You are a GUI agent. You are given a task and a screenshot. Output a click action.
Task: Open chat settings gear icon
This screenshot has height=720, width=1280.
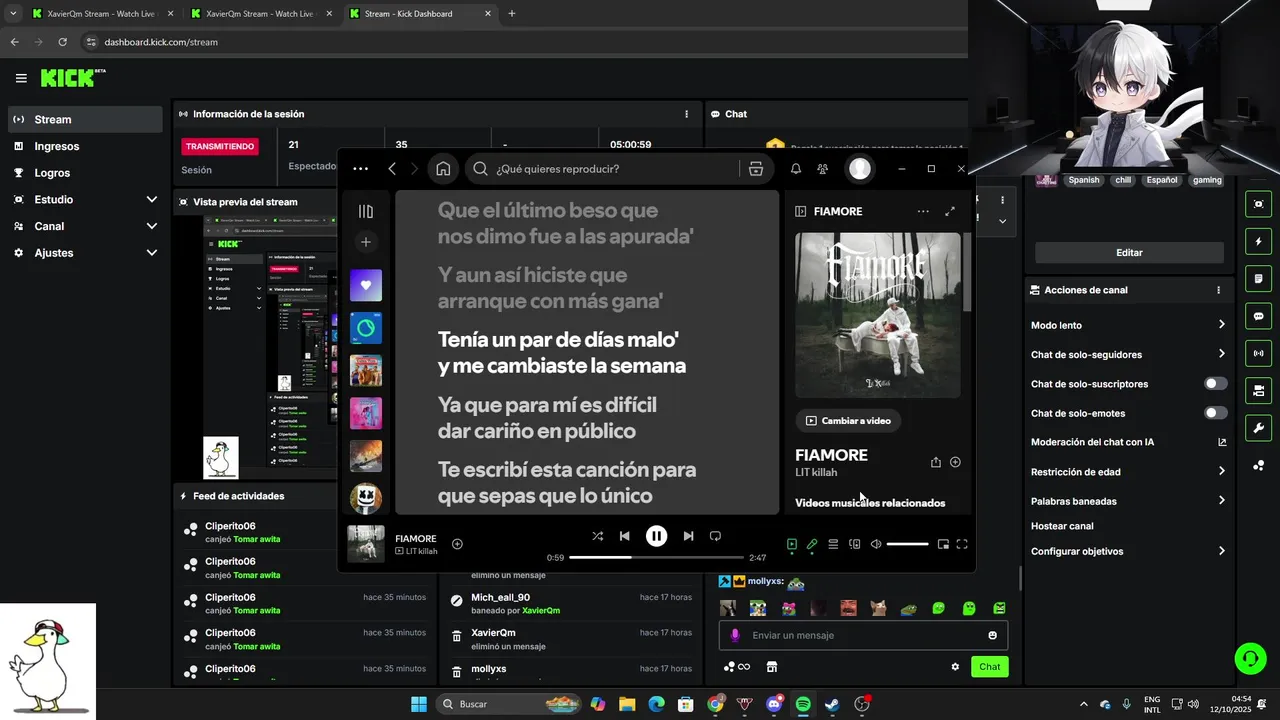(955, 667)
